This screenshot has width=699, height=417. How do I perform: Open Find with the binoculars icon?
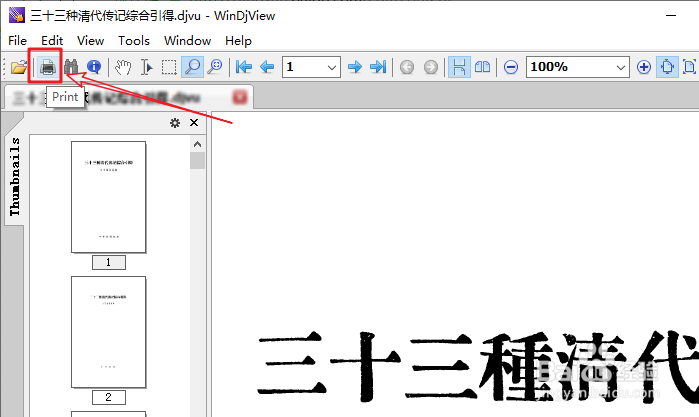coord(71,67)
